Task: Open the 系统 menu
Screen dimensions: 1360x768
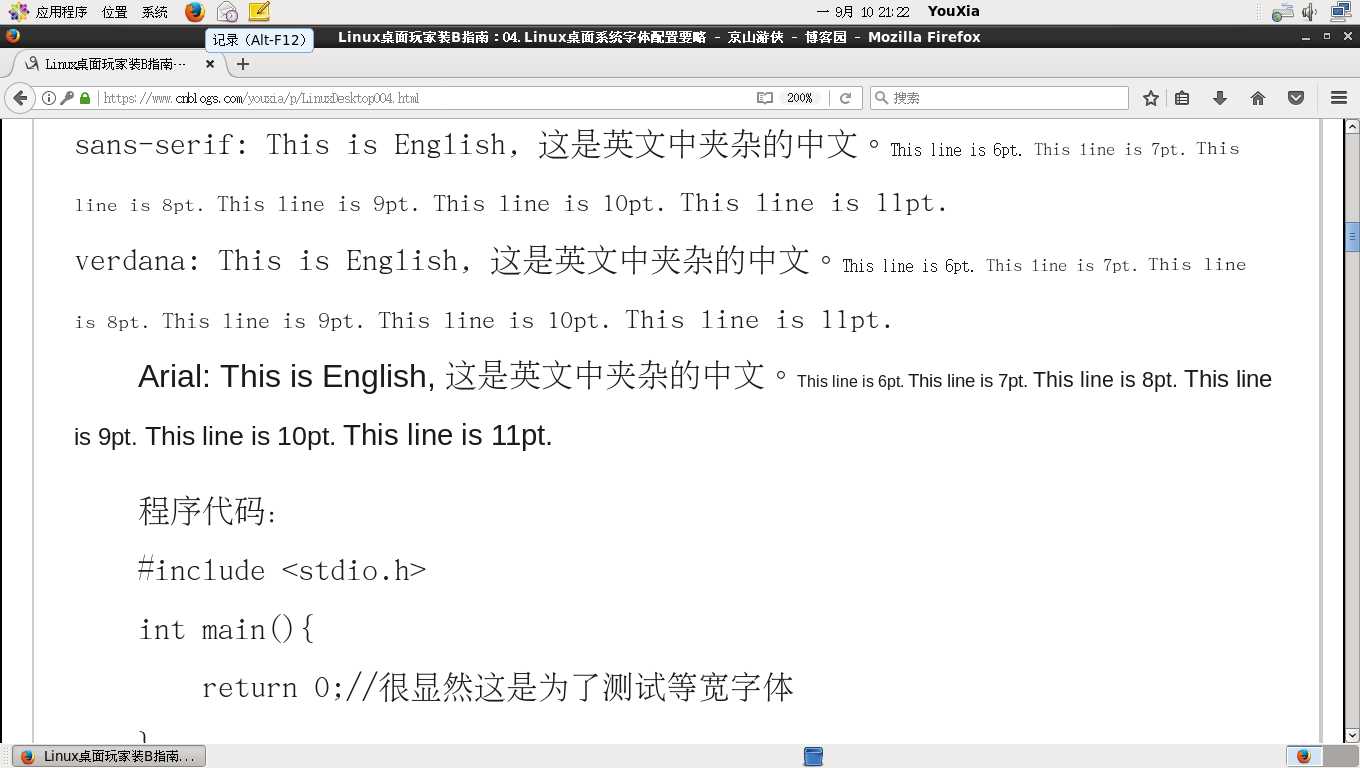Action: point(155,12)
